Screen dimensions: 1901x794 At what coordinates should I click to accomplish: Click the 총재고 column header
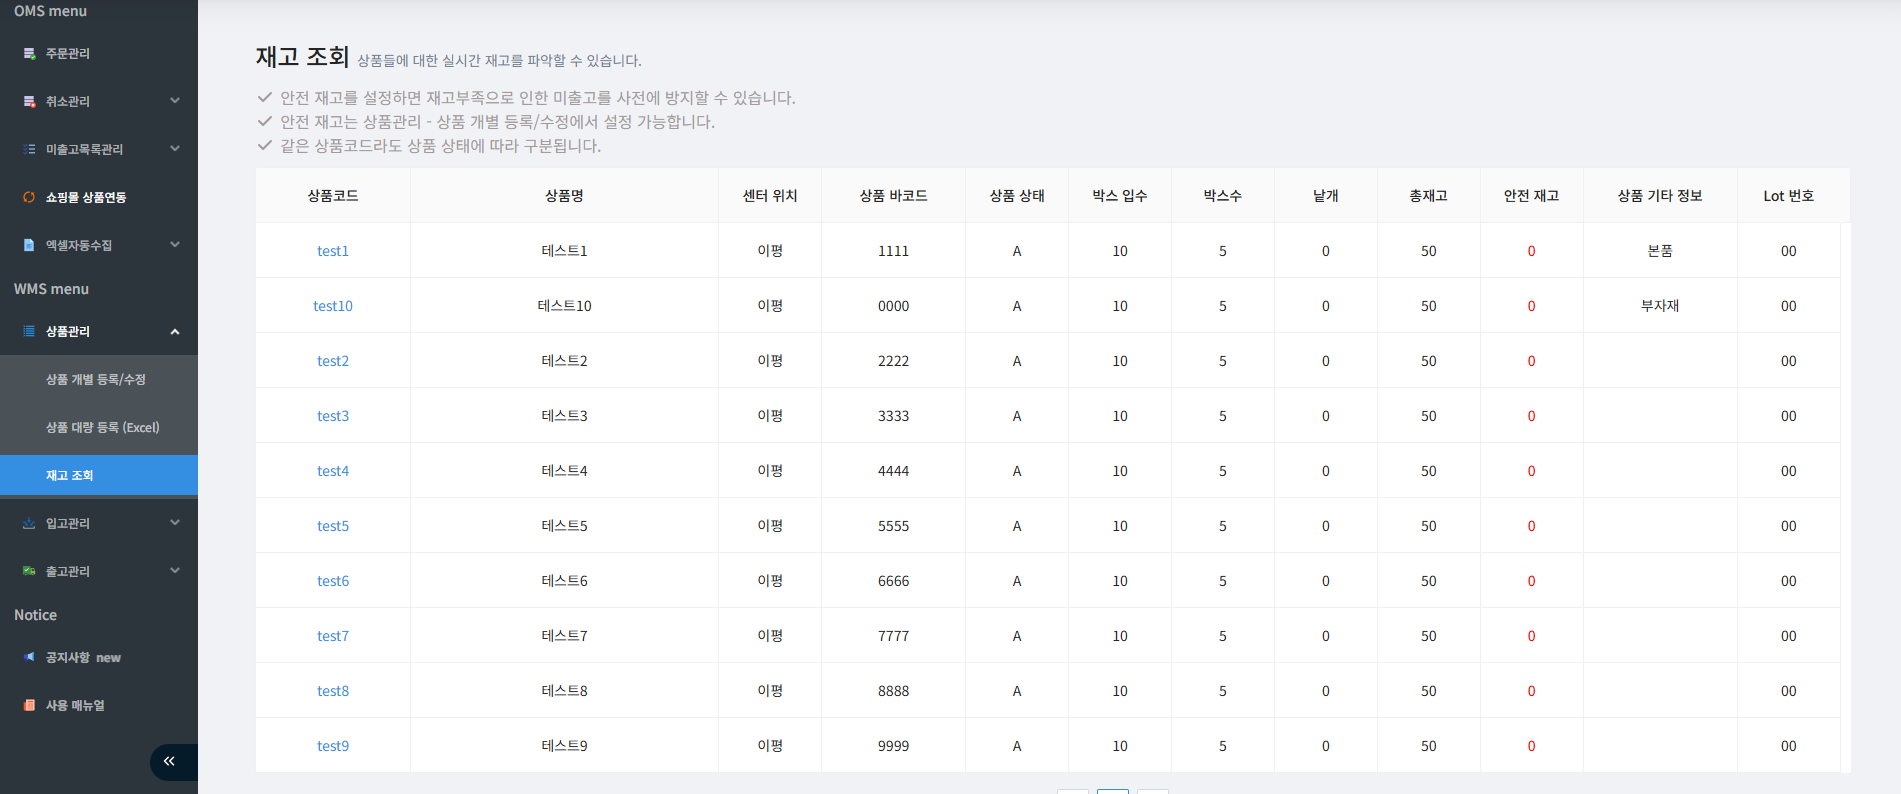(x=1428, y=196)
